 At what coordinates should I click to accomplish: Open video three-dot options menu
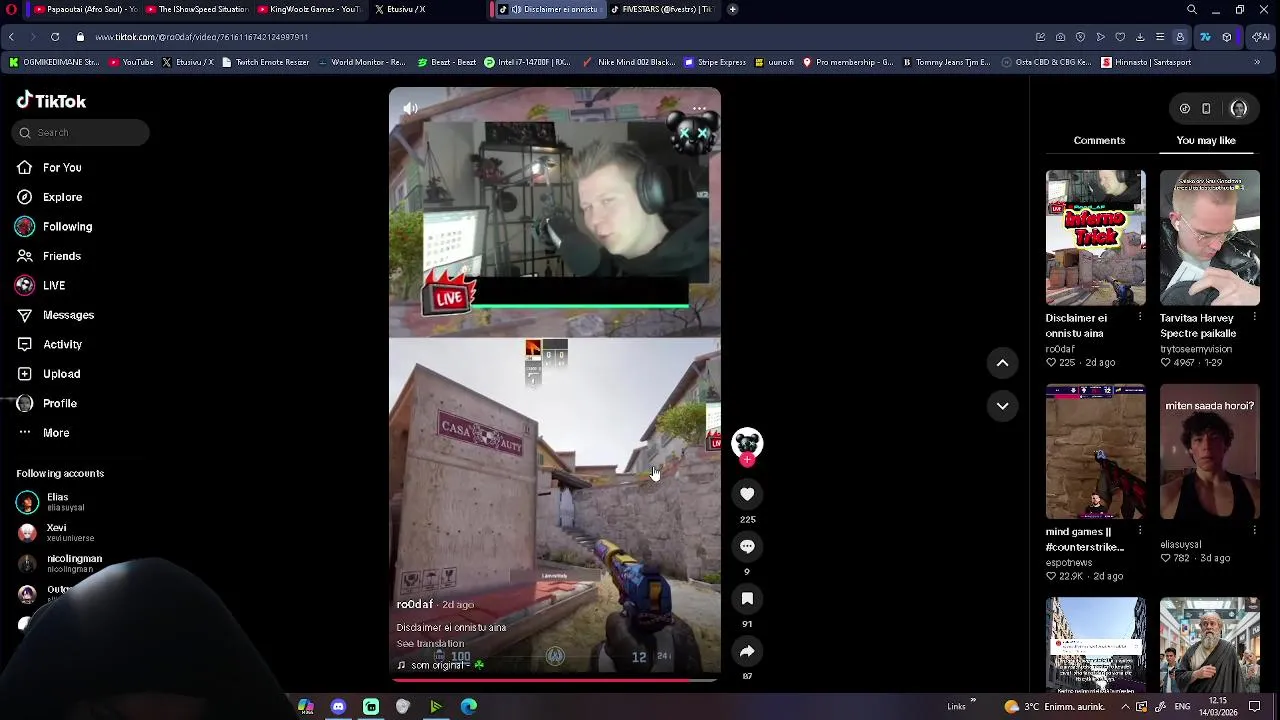pyautogui.click(x=700, y=108)
